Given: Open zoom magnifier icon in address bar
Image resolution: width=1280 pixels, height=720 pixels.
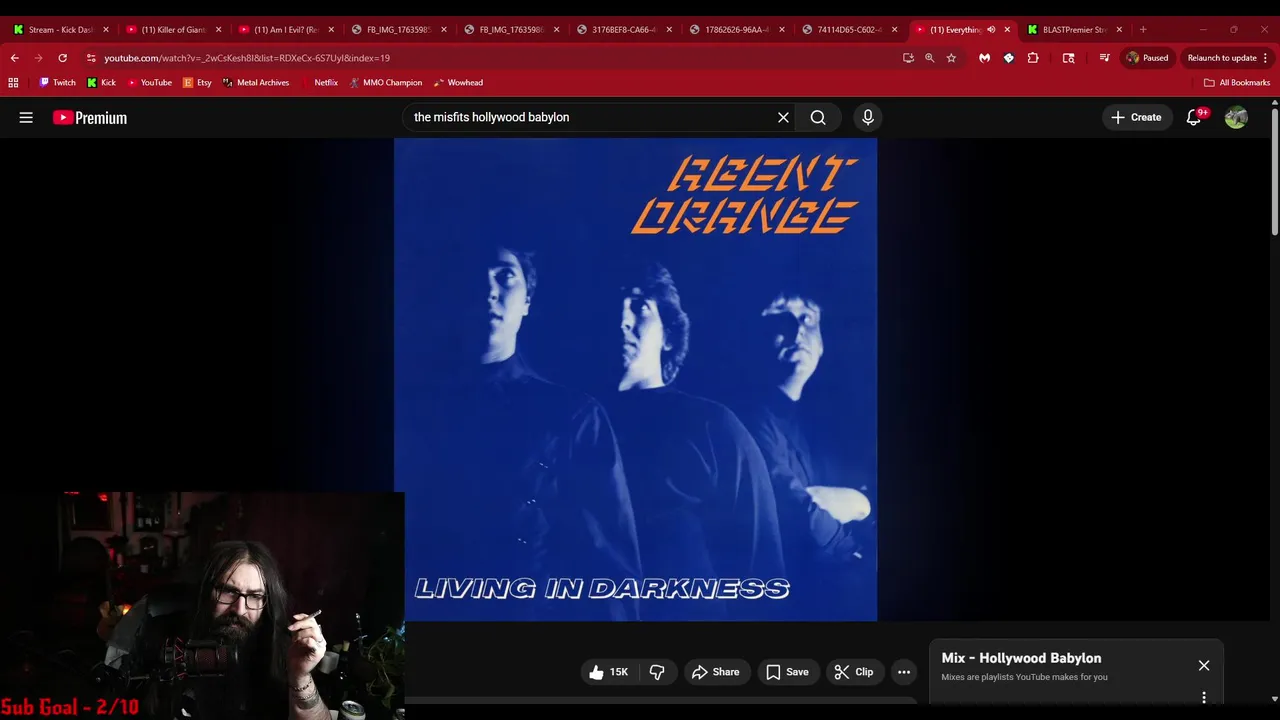Looking at the screenshot, I should click(x=929, y=58).
